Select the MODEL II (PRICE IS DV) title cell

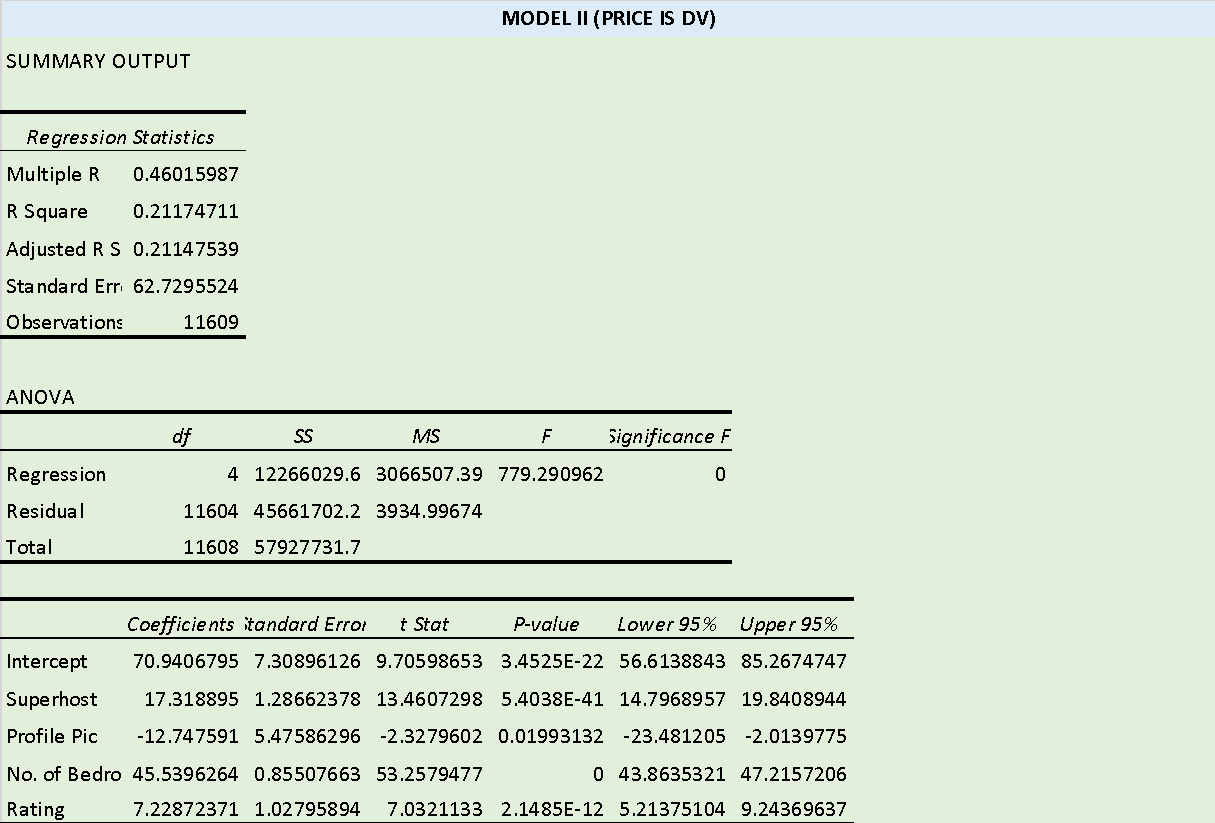(x=607, y=18)
